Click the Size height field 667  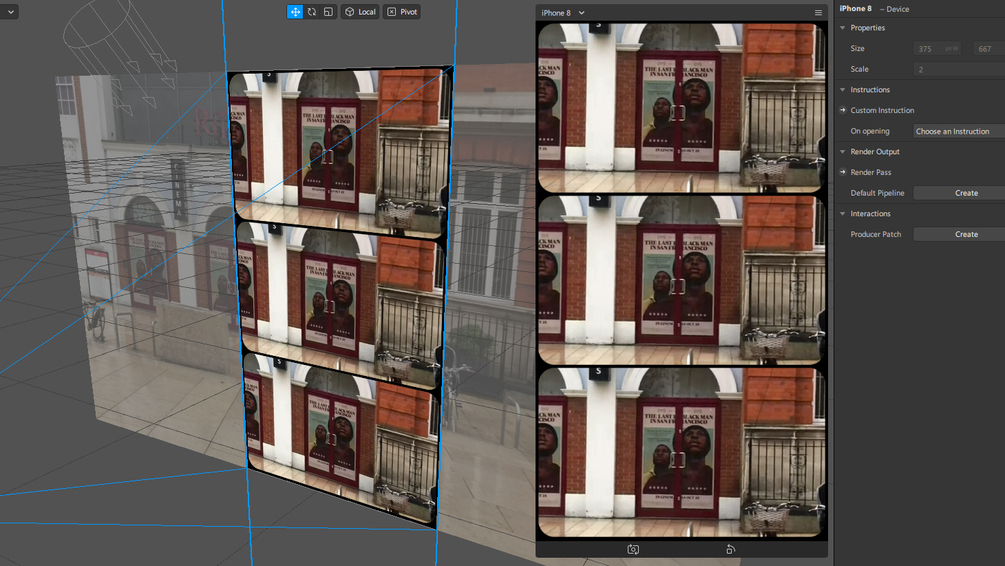[989, 49]
